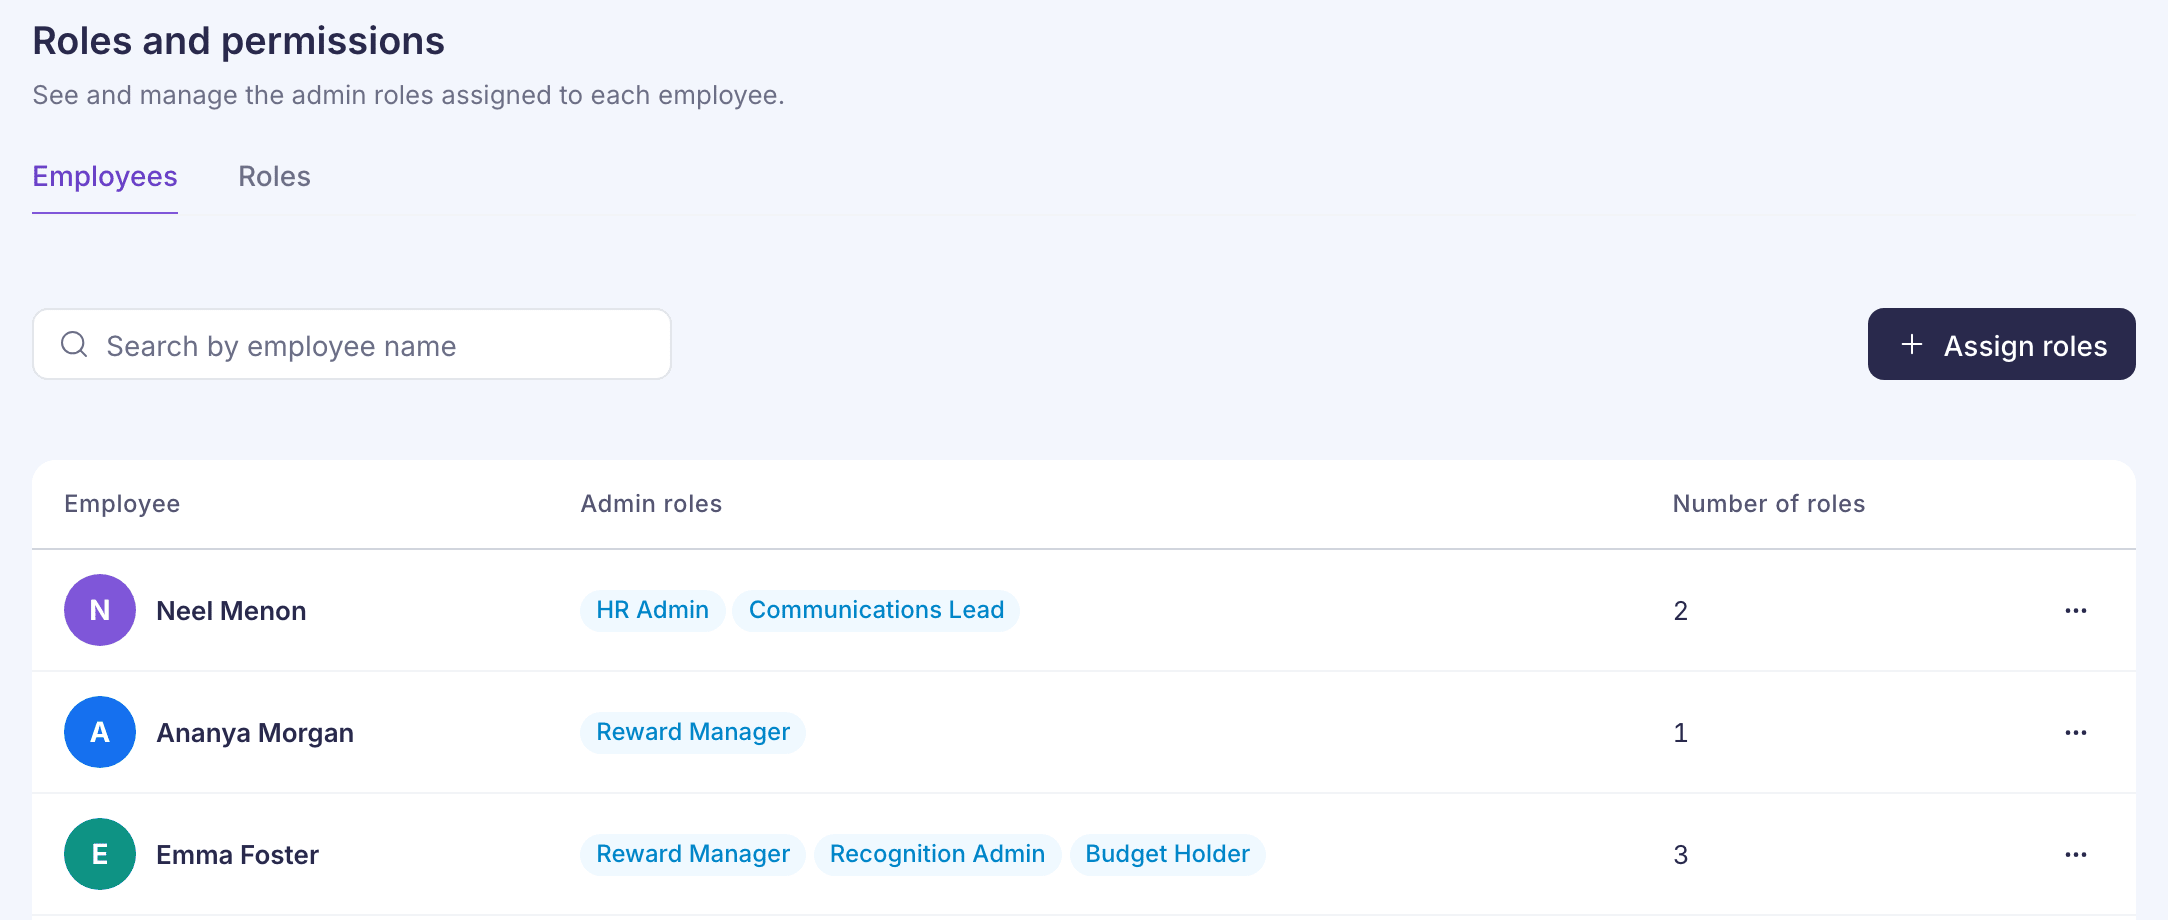
Task: Click the Recognition Admin role tag
Action: tap(937, 854)
